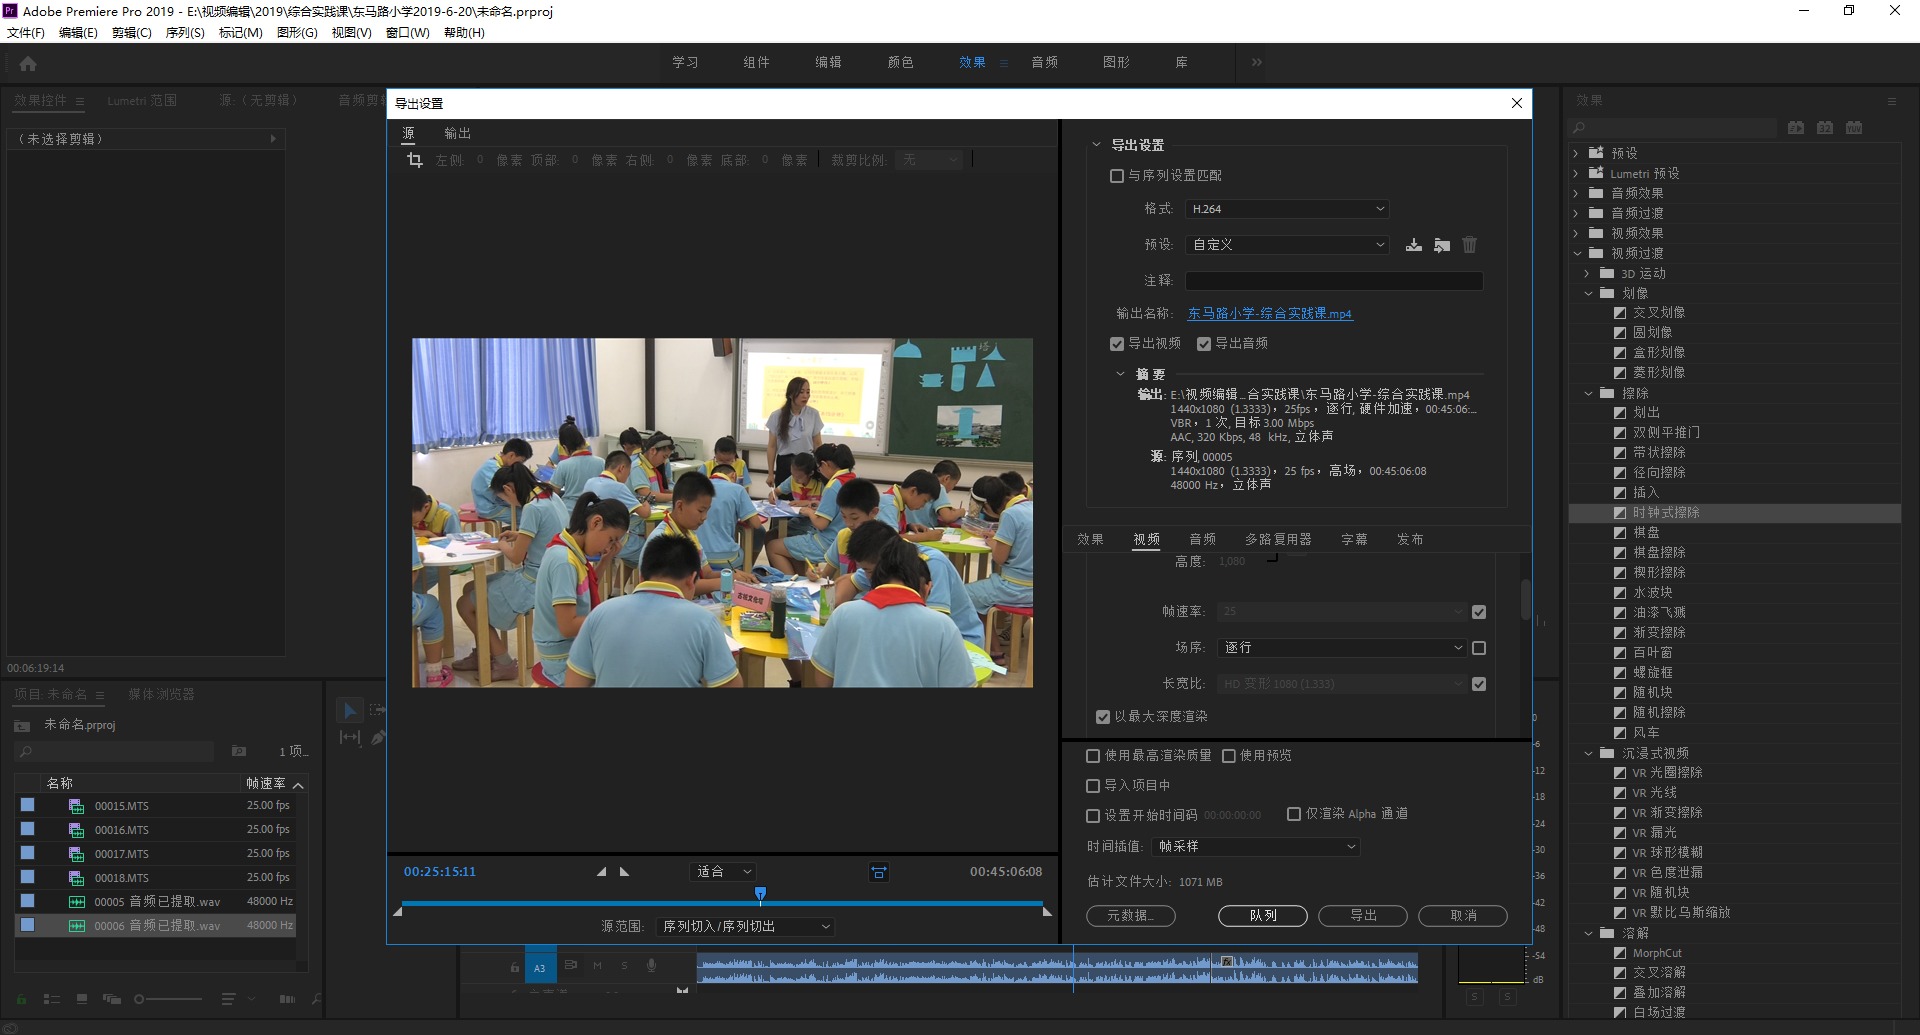Click into the 注释 comment field
The width and height of the screenshot is (1920, 1035).
(1333, 281)
